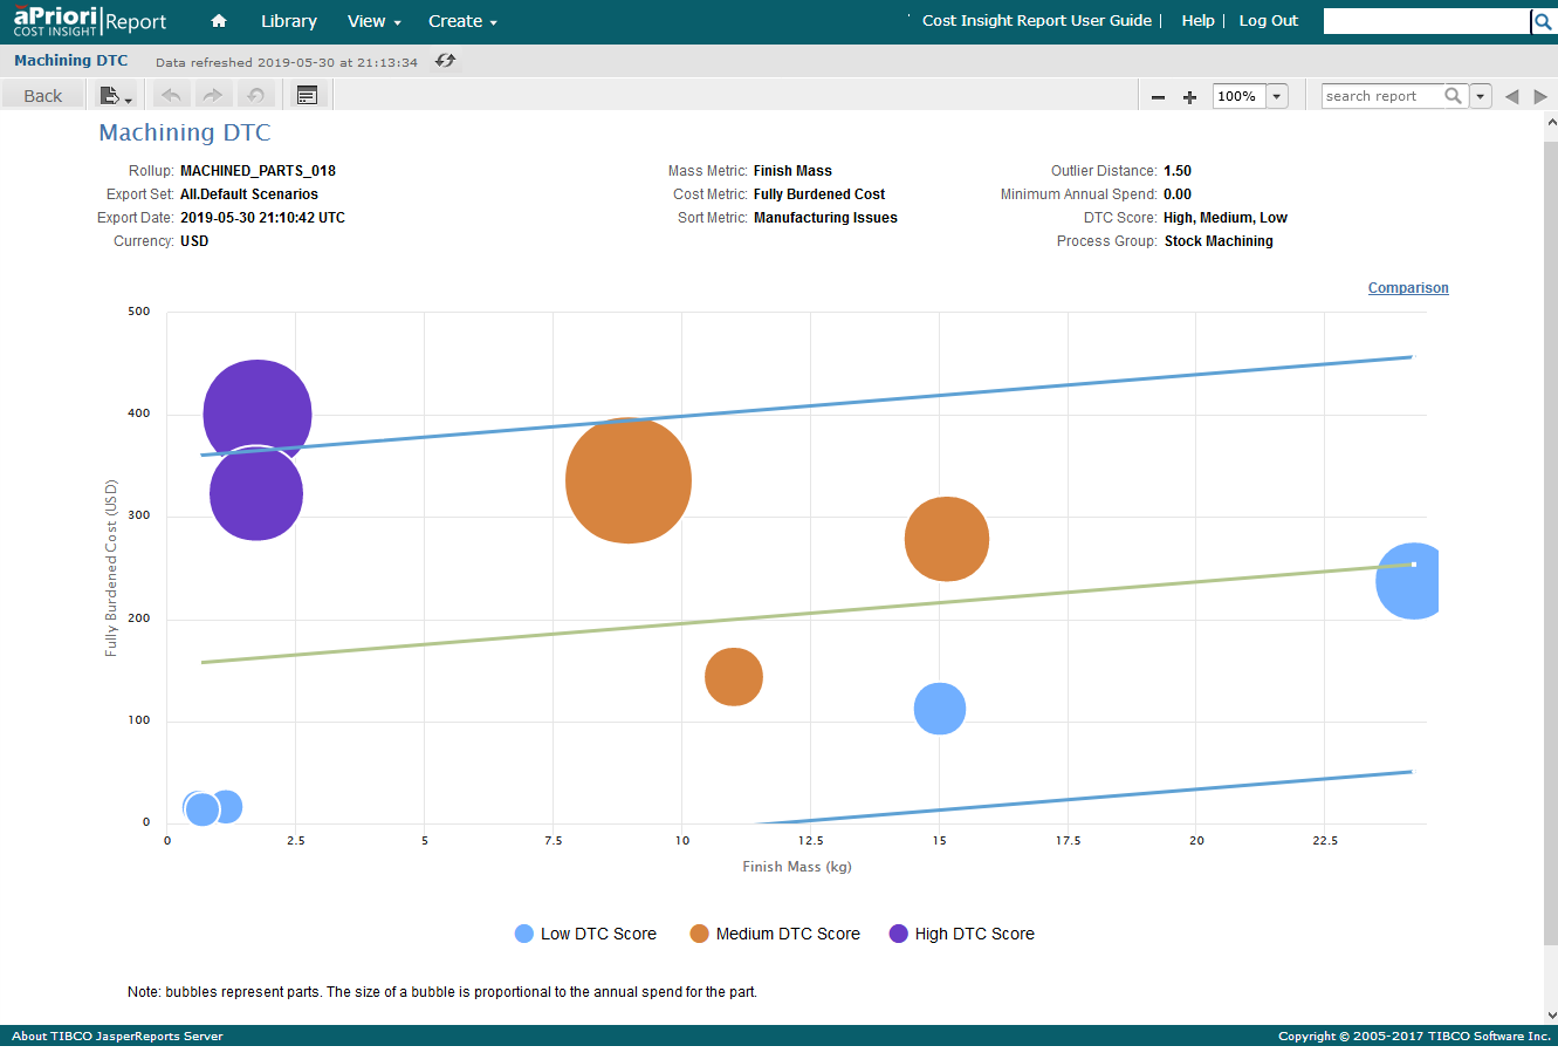Image resolution: width=1558 pixels, height=1047 pixels.
Task: Click the Export report icon
Action: (114, 96)
